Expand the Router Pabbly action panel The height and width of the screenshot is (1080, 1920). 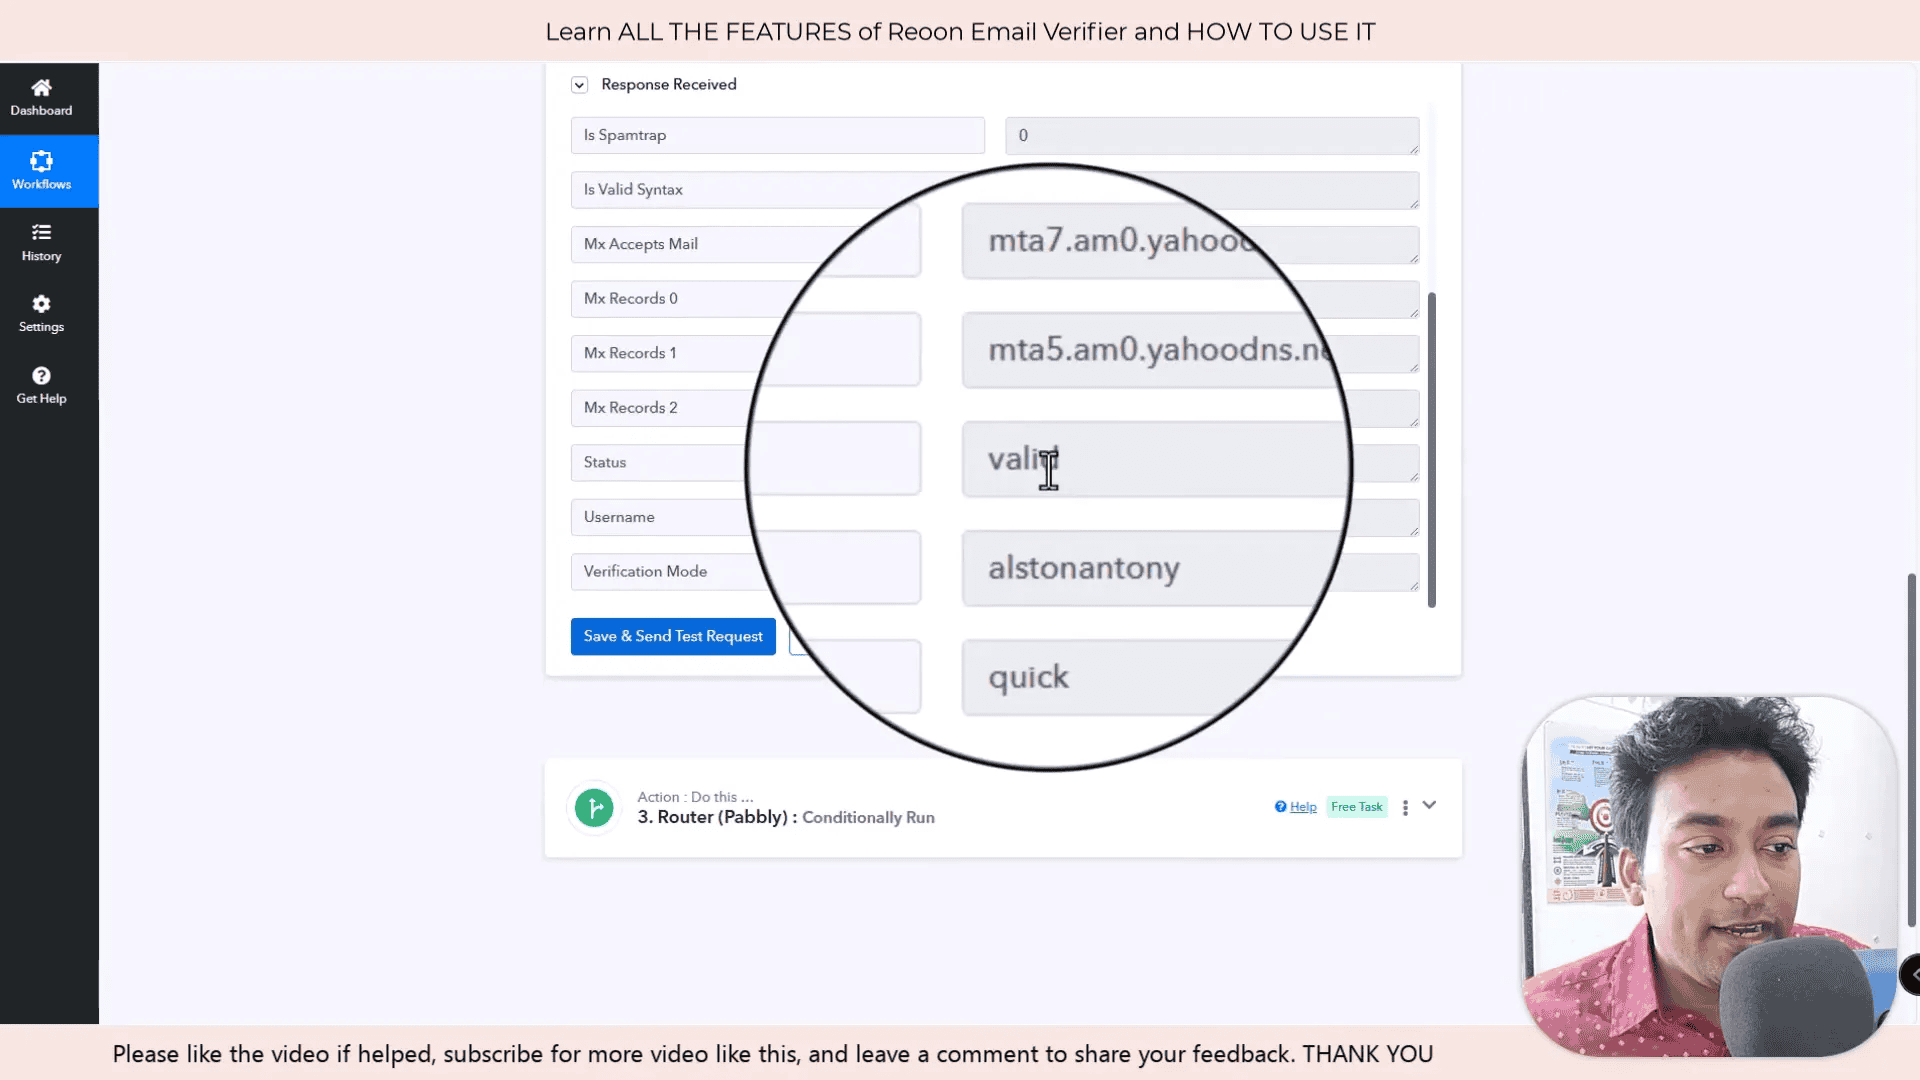[1429, 804]
